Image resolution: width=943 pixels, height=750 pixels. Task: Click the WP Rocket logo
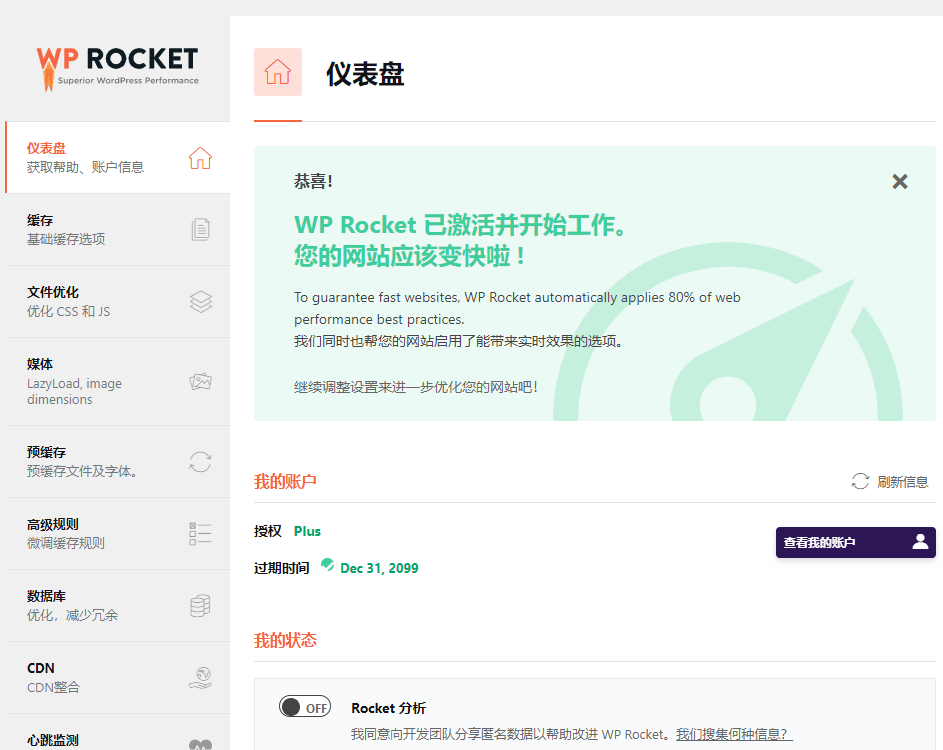tap(117, 69)
